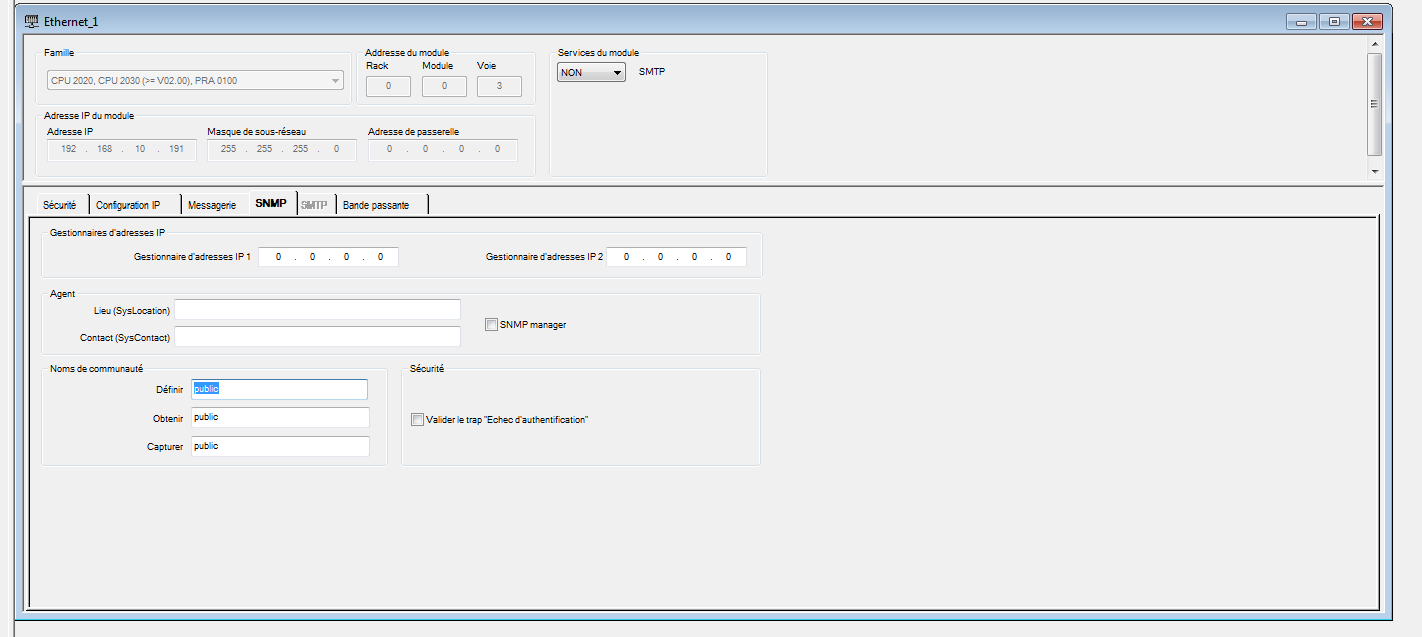Click Gestionnaire d'adresses IP 2 field
This screenshot has width=1422, height=637.
[x=676, y=257]
